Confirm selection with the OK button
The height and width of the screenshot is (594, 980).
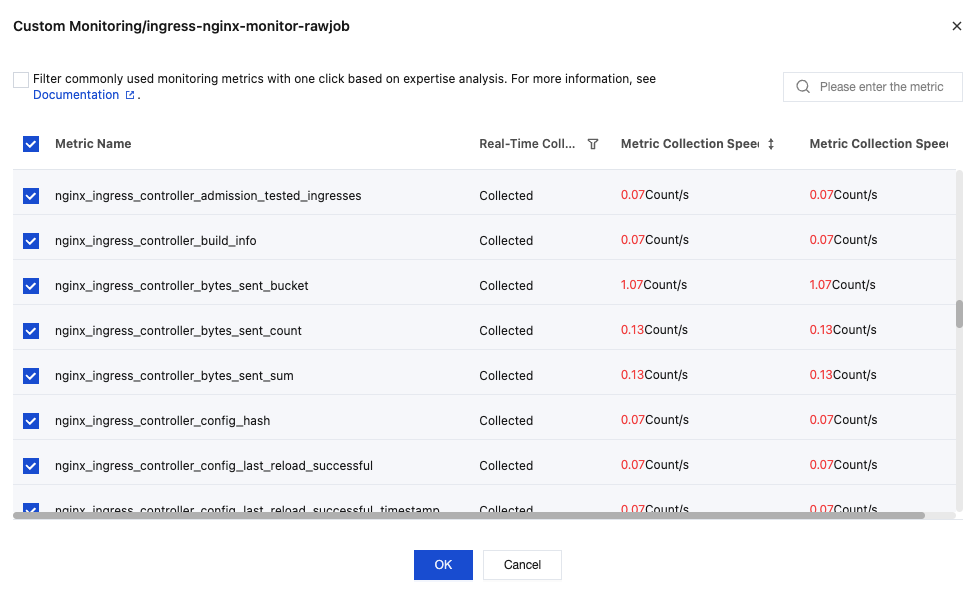click(x=443, y=565)
